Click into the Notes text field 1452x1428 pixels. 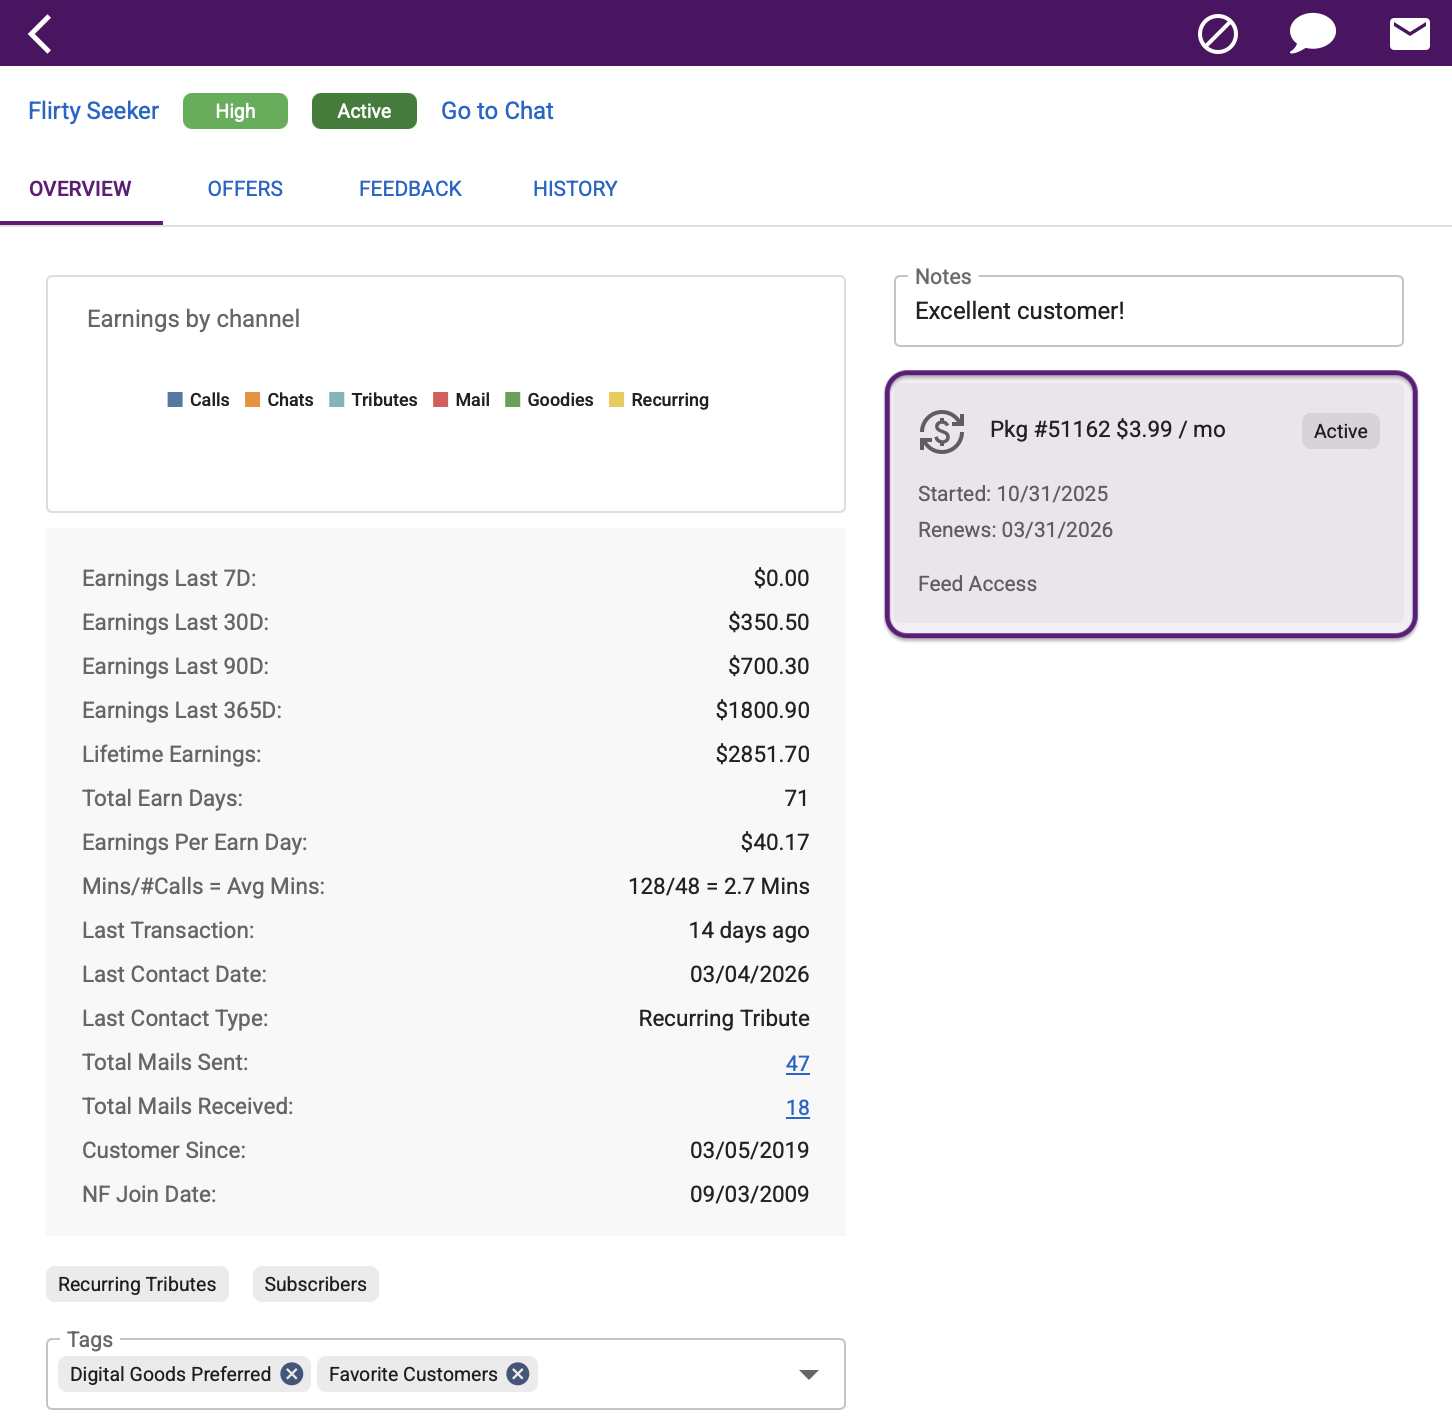tap(1148, 311)
